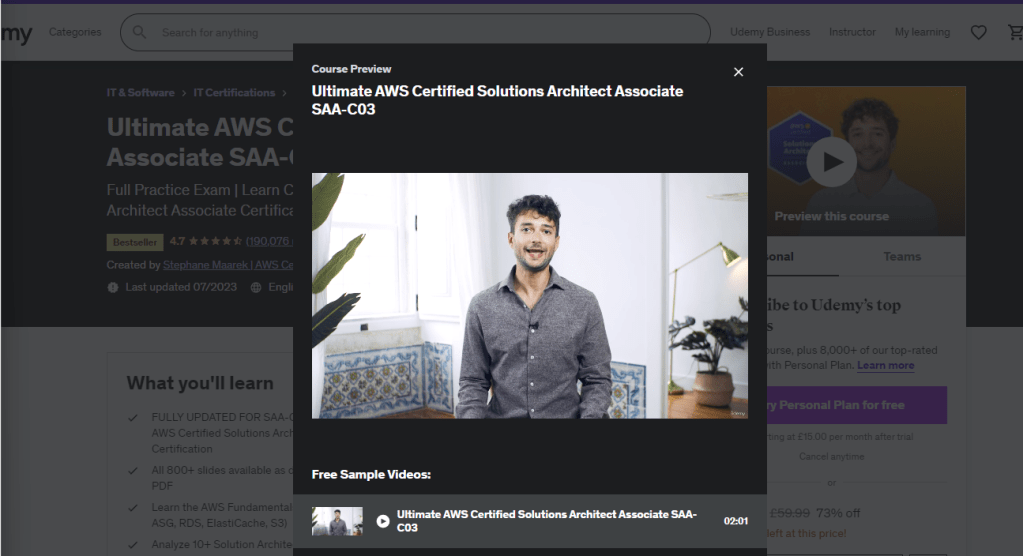
Task: Click the search magnifier icon
Action: pos(139,32)
